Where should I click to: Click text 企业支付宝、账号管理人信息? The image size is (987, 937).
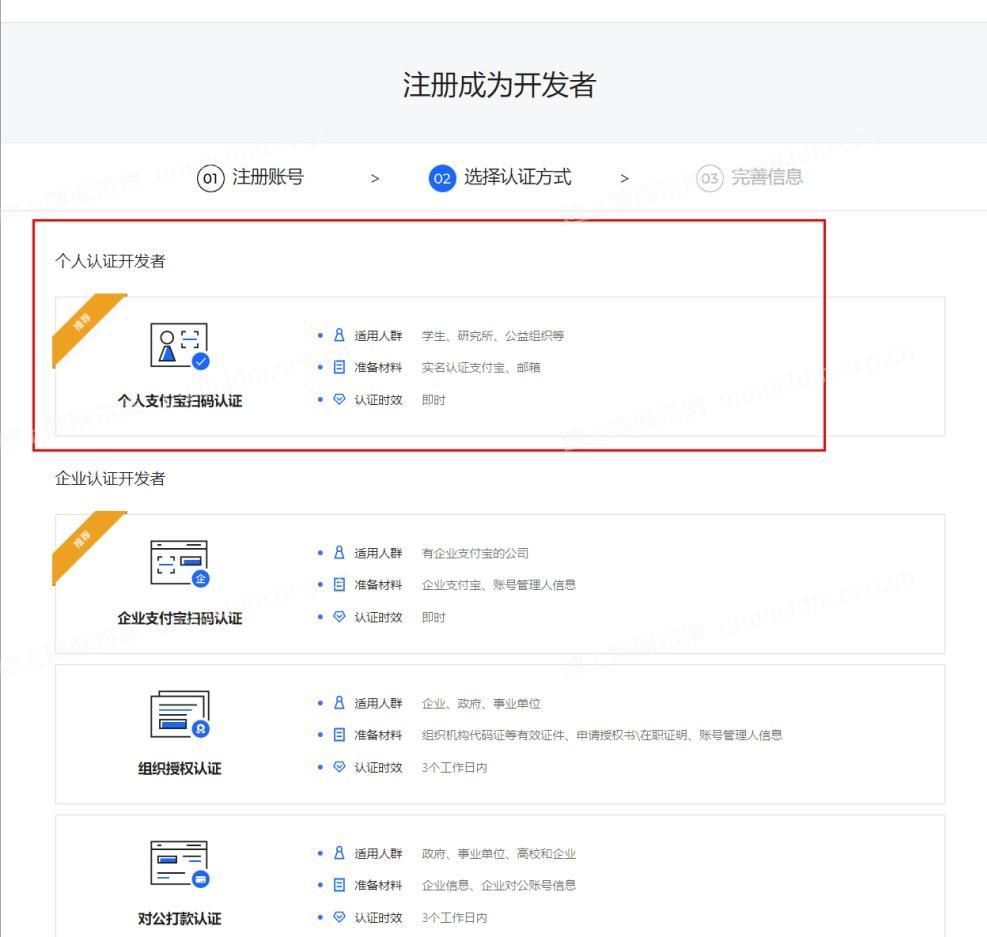(x=499, y=585)
